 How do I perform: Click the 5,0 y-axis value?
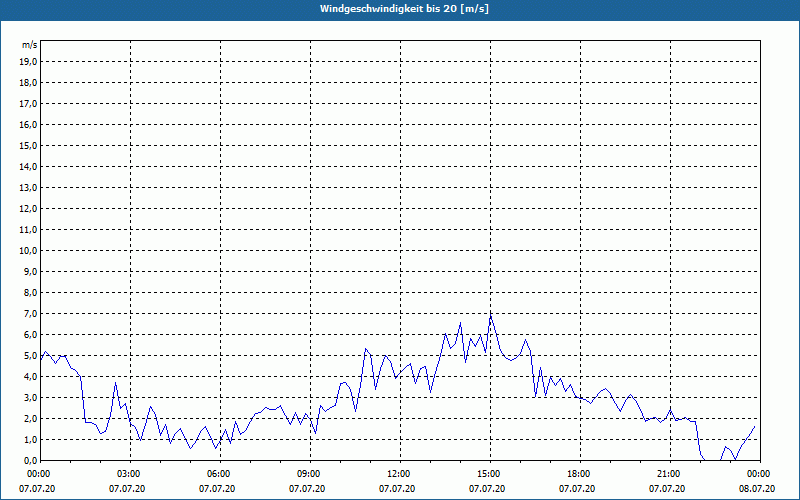(31, 356)
